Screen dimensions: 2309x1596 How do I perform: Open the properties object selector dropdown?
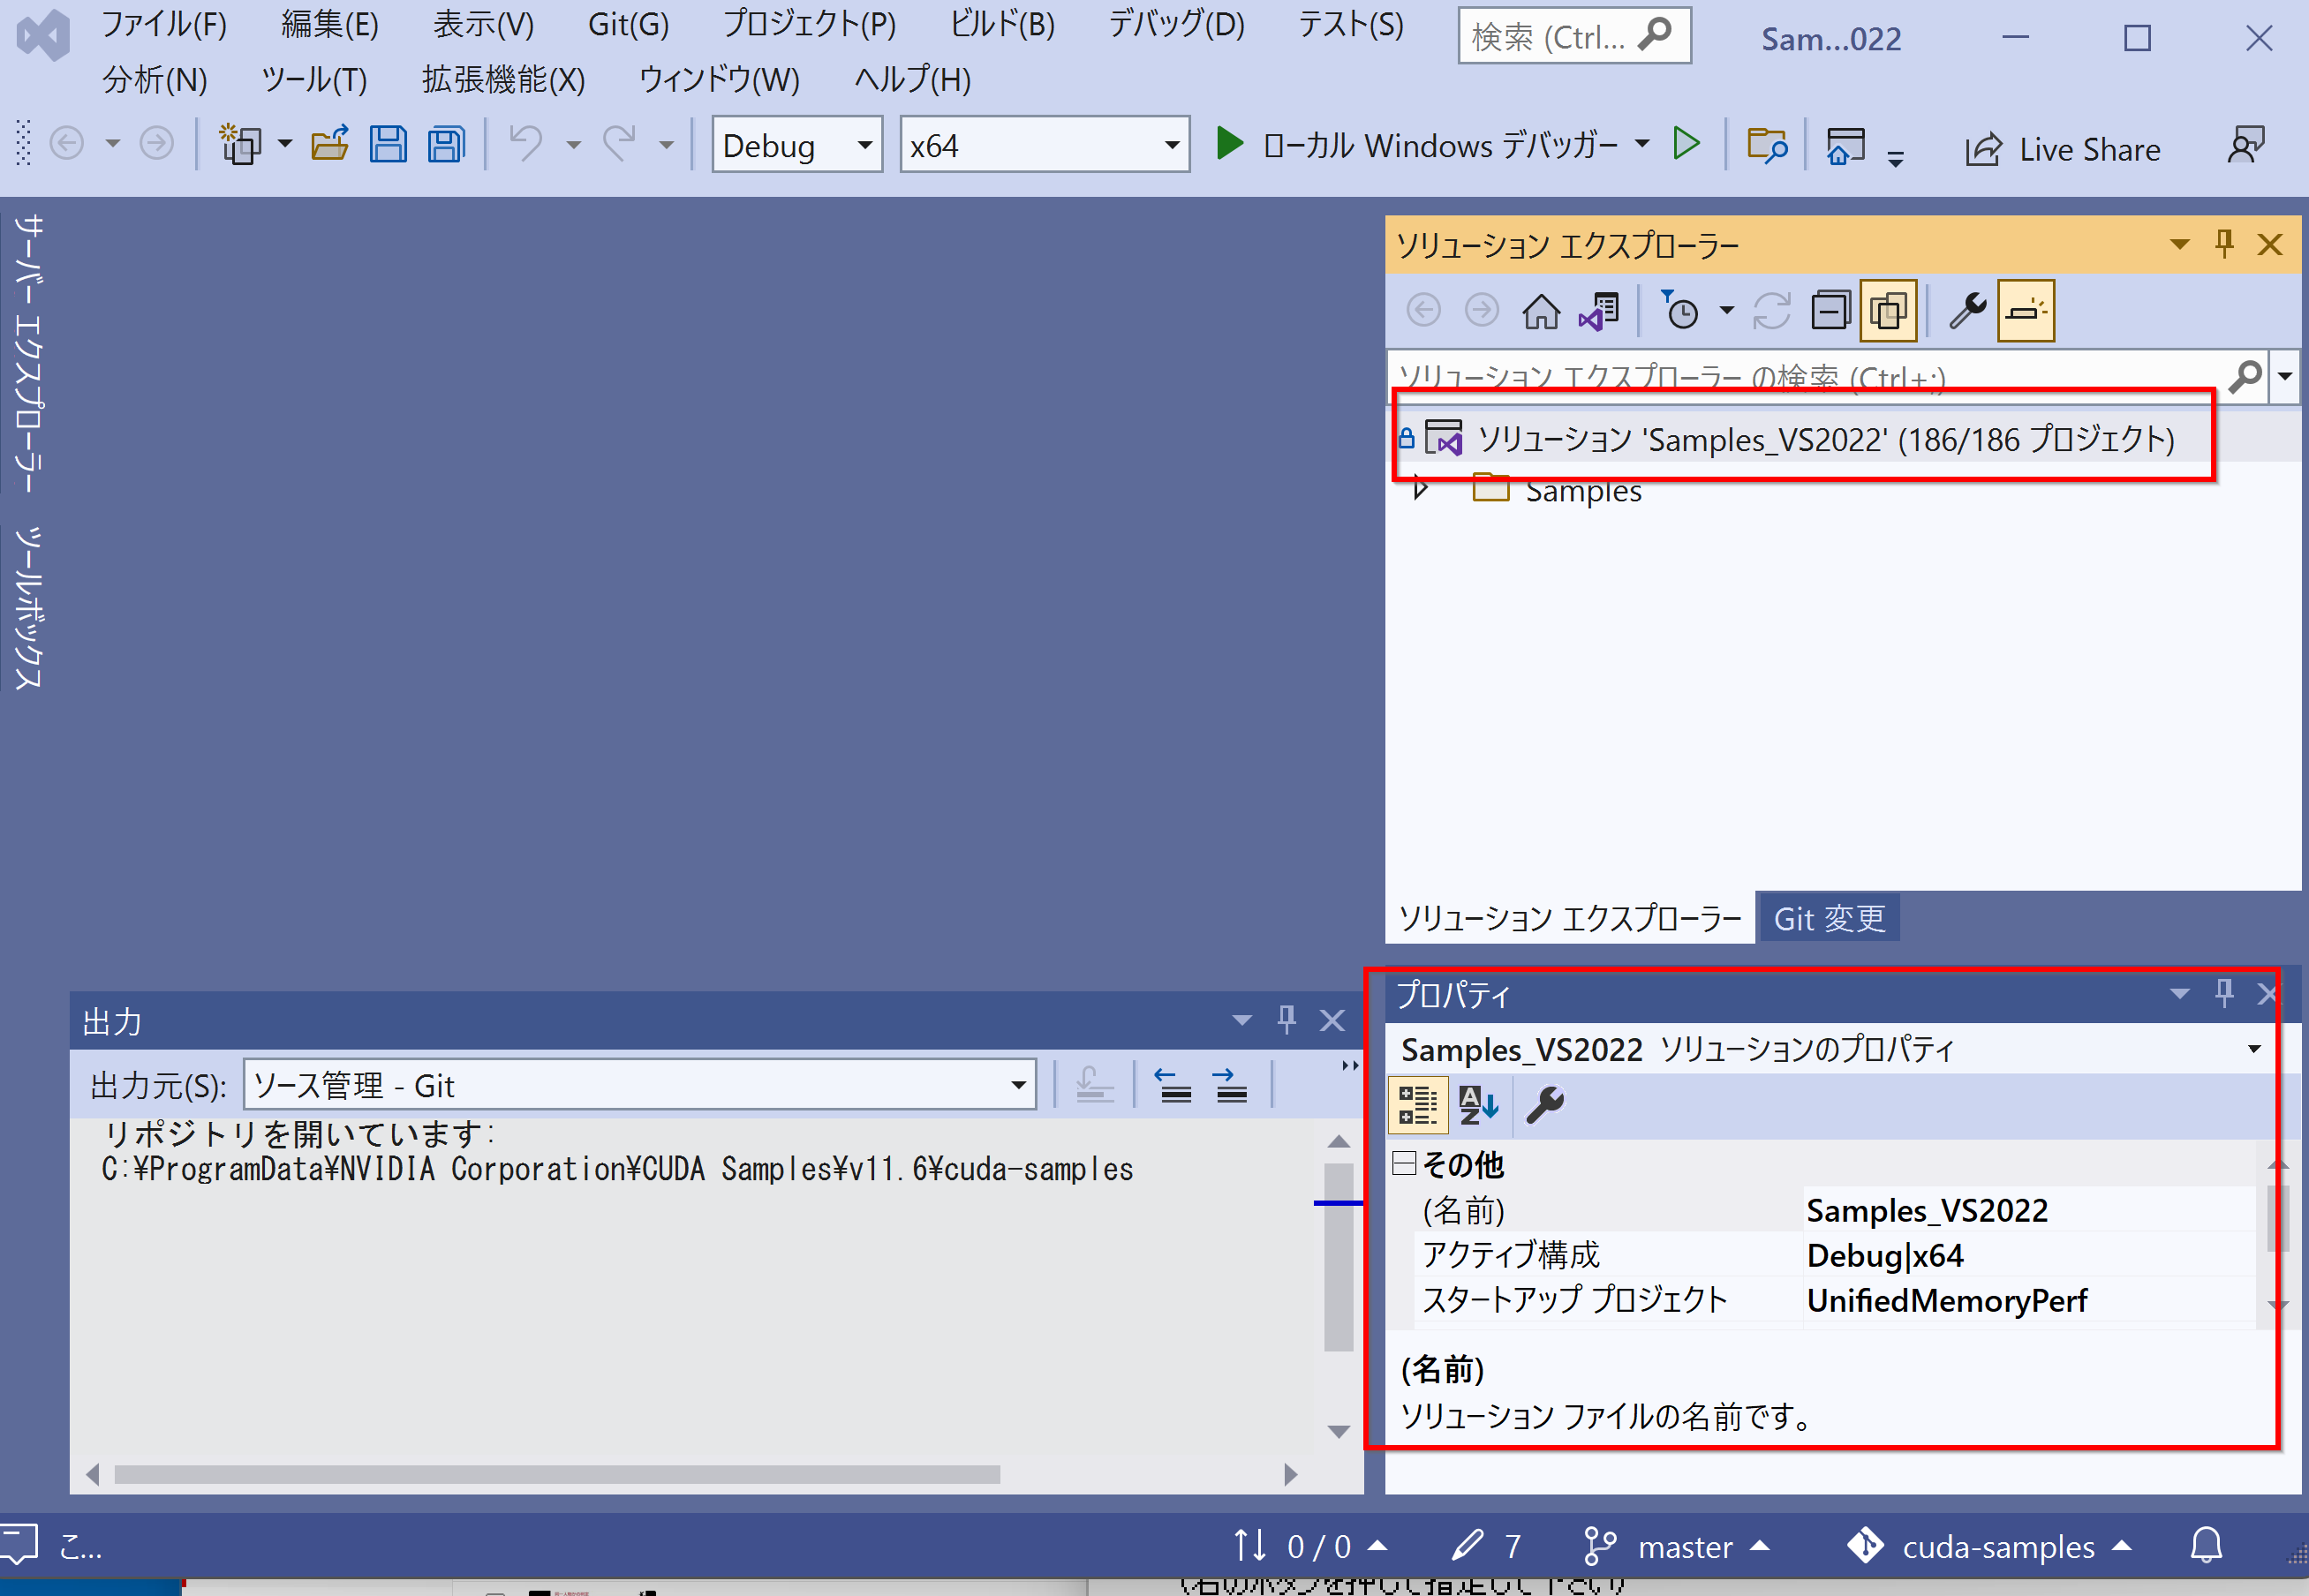pos(2254,1049)
